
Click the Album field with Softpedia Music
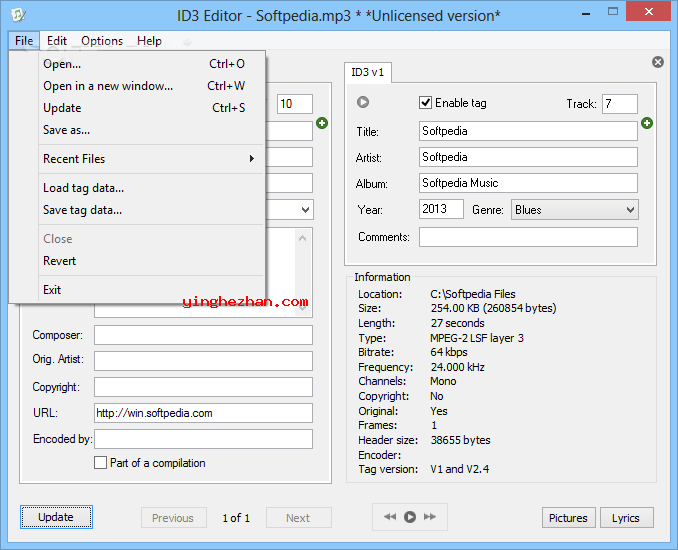pos(528,183)
